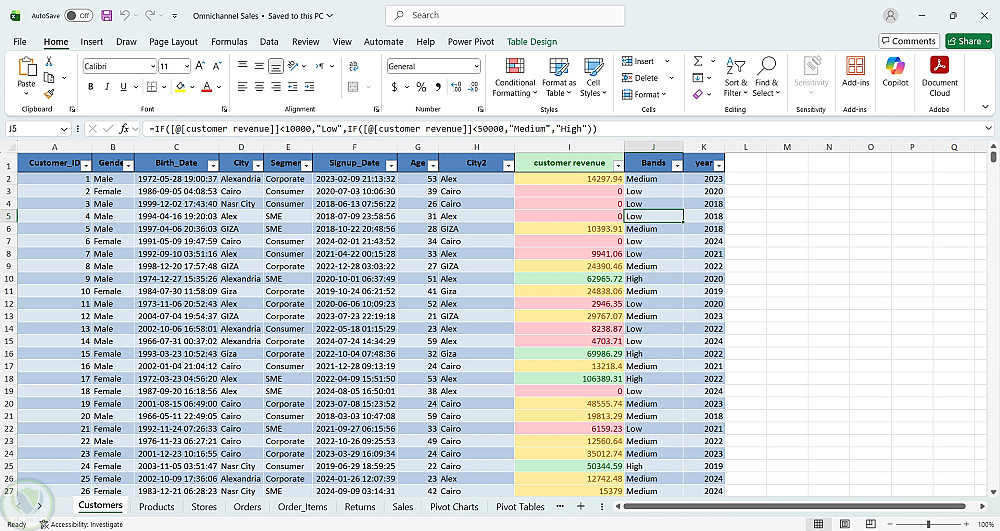Apply percent style to cell
This screenshot has width=1000, height=531.
(422, 87)
